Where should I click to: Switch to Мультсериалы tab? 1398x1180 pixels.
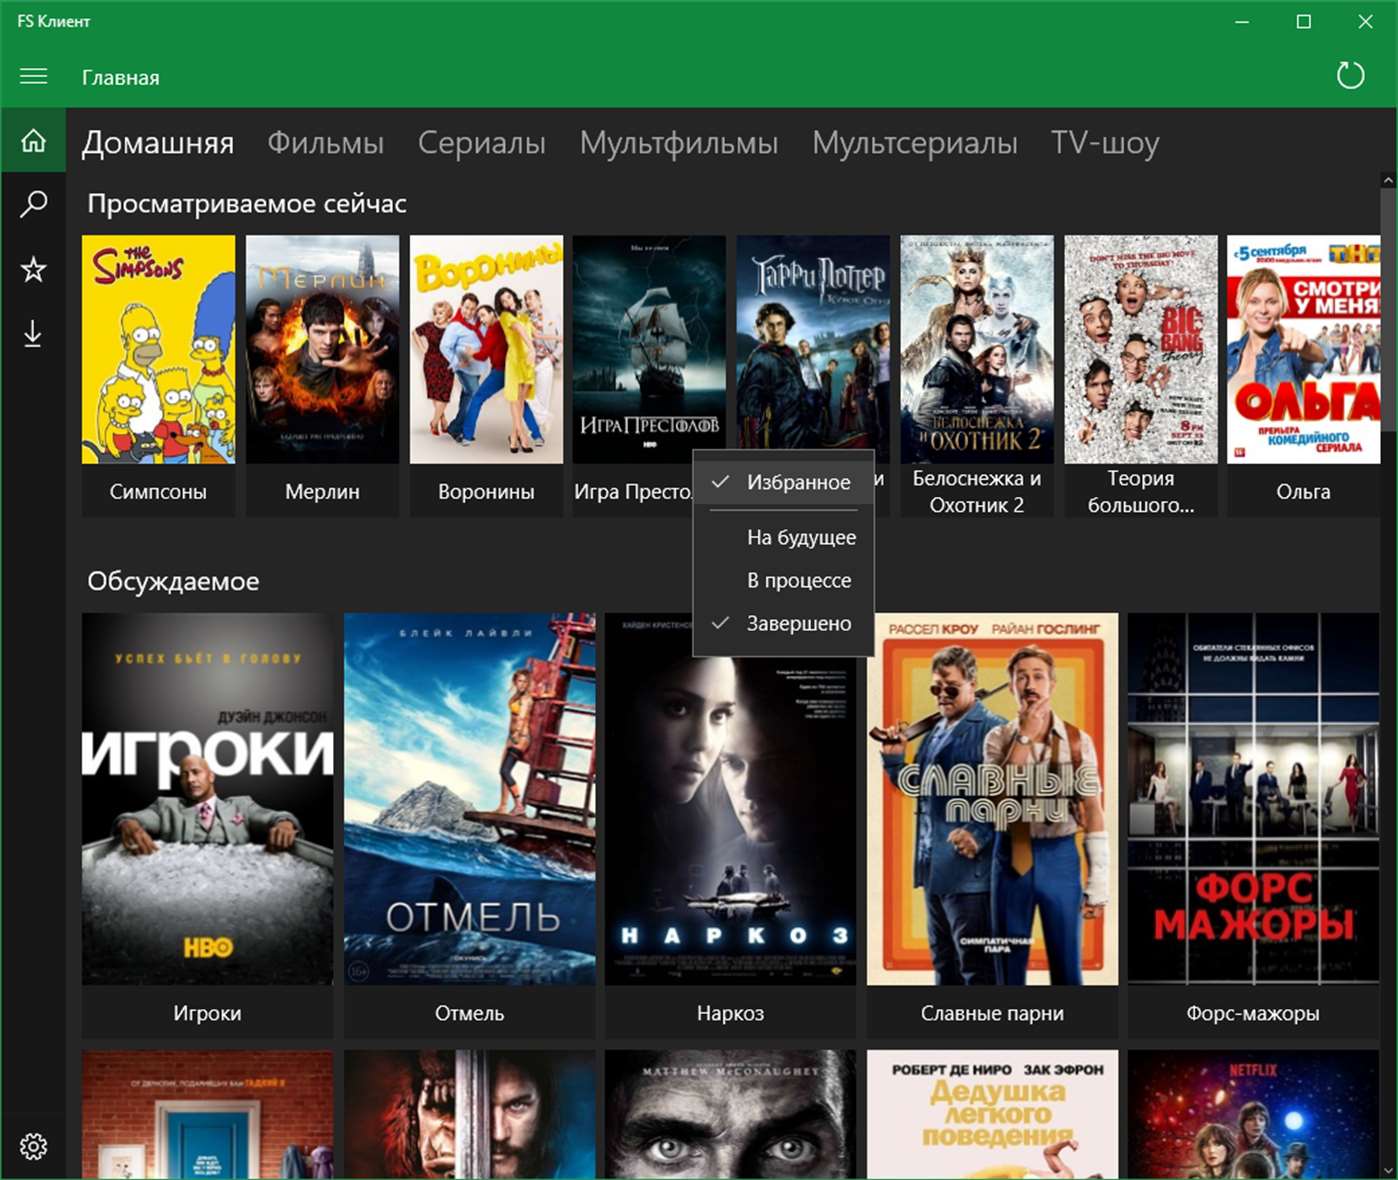click(914, 143)
